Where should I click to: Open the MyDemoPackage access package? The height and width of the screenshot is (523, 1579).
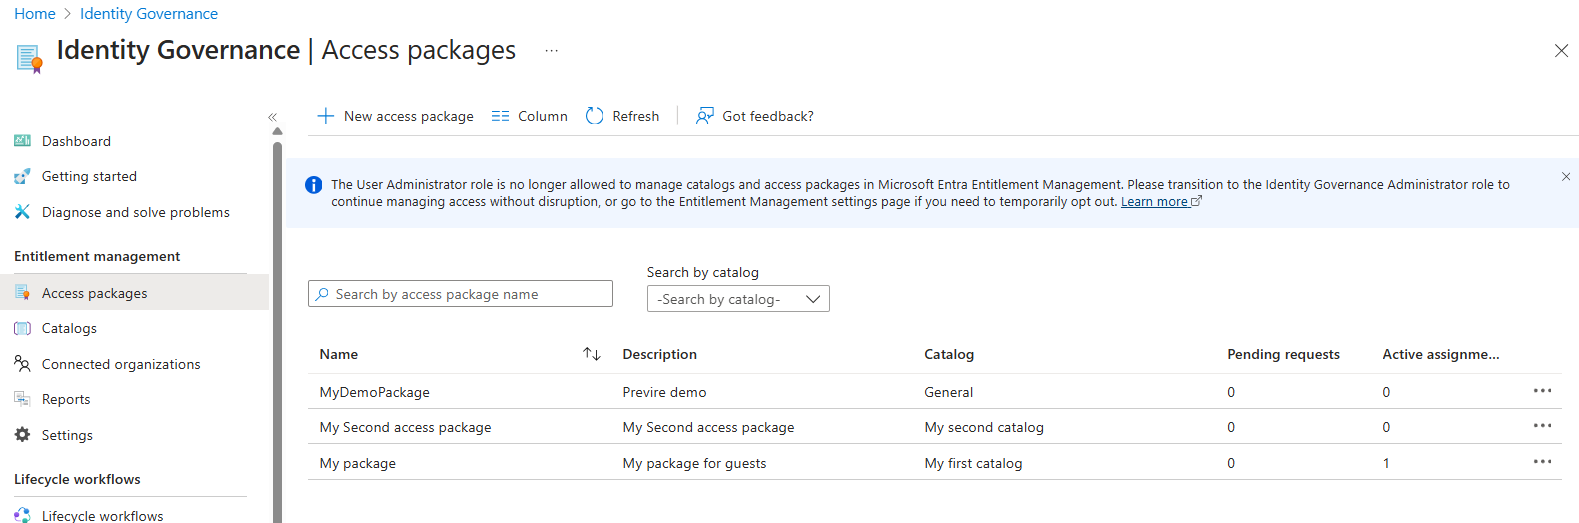click(x=374, y=392)
